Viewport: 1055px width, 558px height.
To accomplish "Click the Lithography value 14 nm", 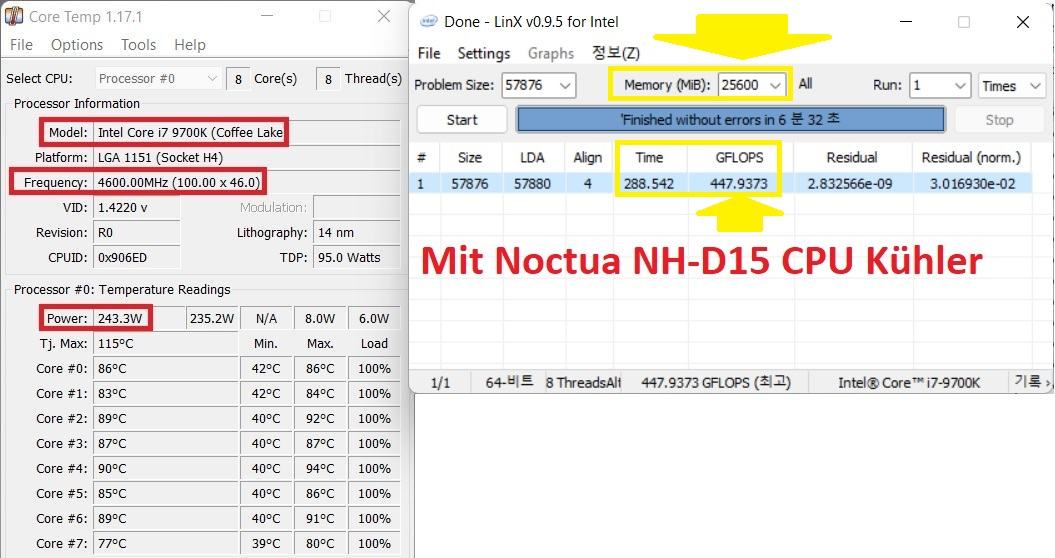I will pyautogui.click(x=357, y=232).
